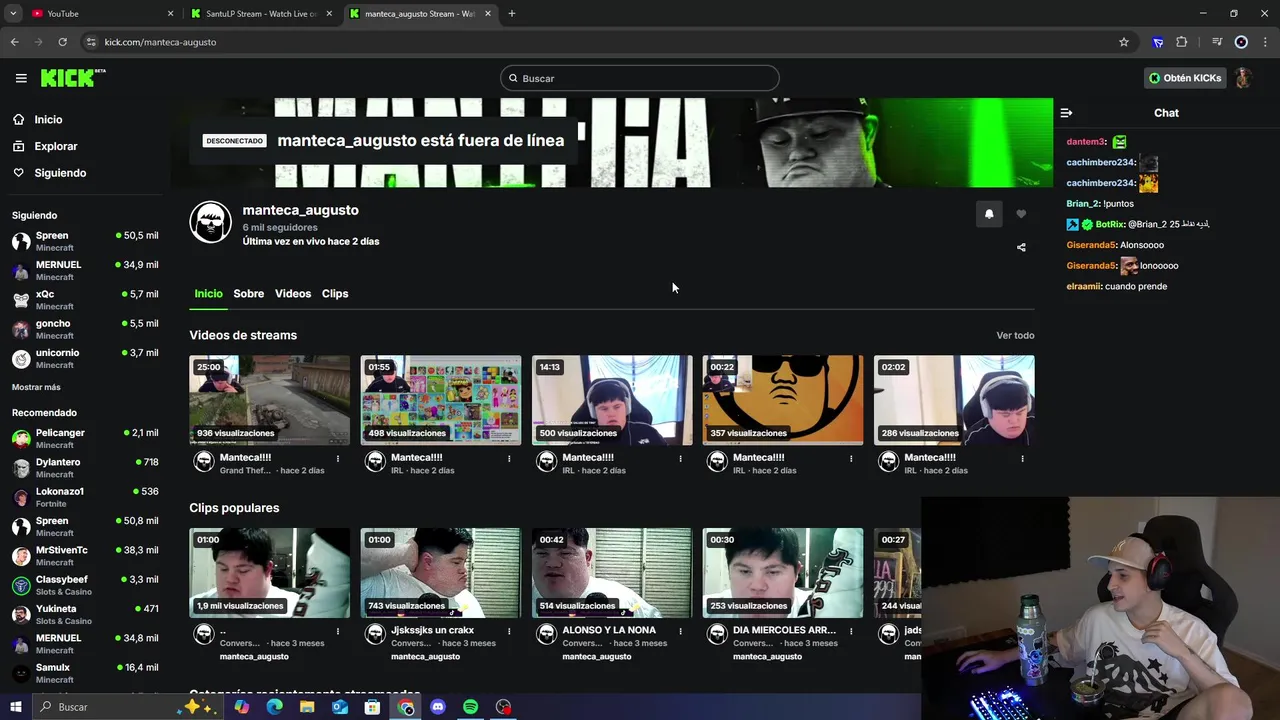Switch to the Sobre tab
Viewport: 1280px width, 720px height.
point(249,294)
